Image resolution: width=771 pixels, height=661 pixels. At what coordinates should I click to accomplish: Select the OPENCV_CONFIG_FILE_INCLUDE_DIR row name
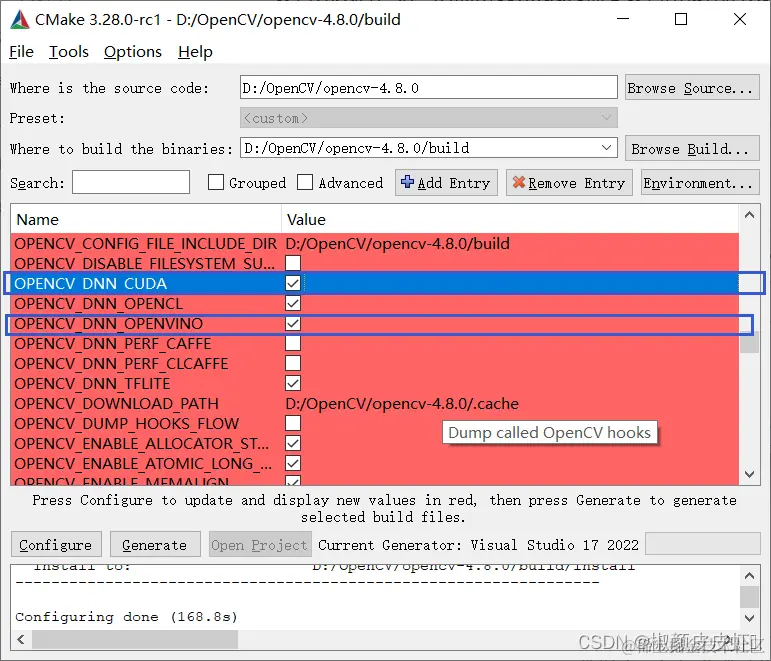(146, 243)
